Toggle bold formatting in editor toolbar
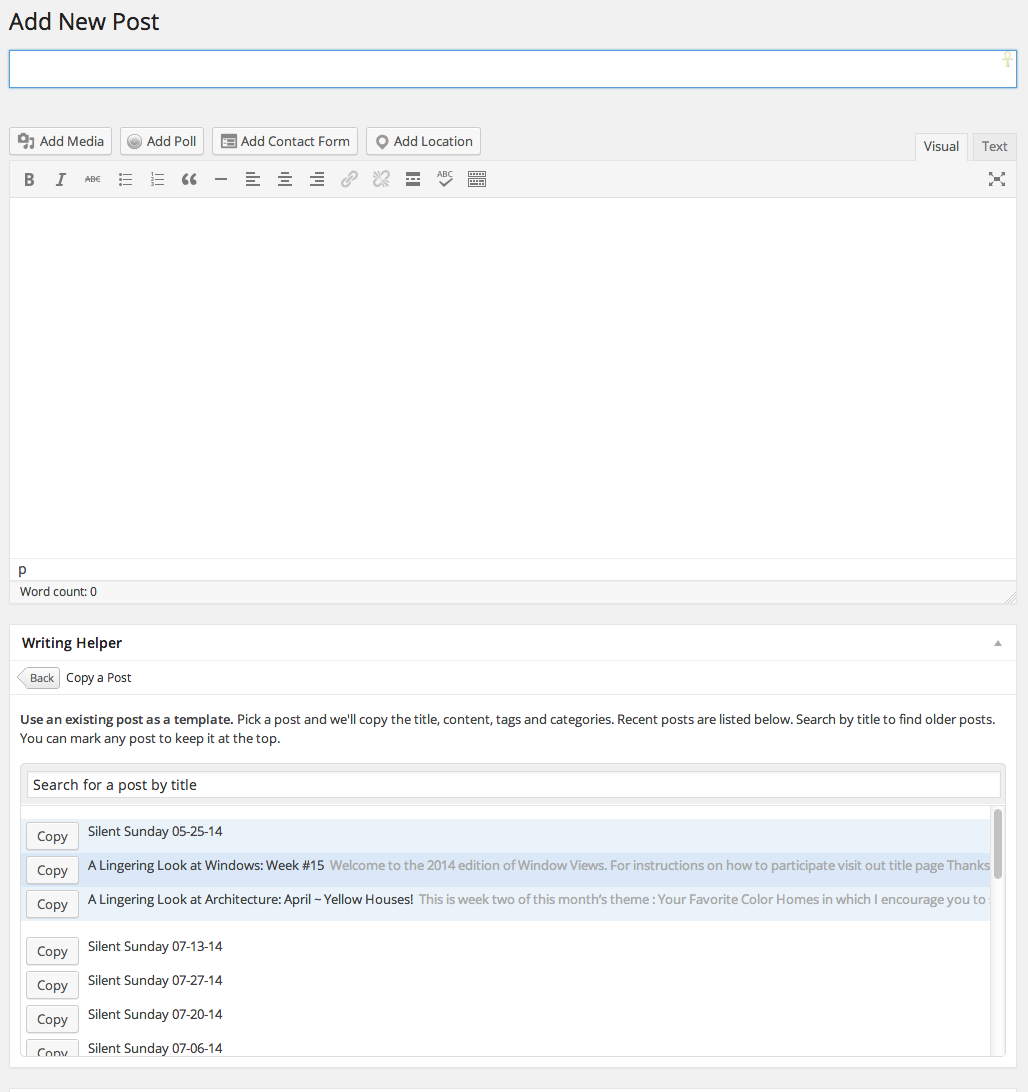1028x1092 pixels. tap(29, 180)
